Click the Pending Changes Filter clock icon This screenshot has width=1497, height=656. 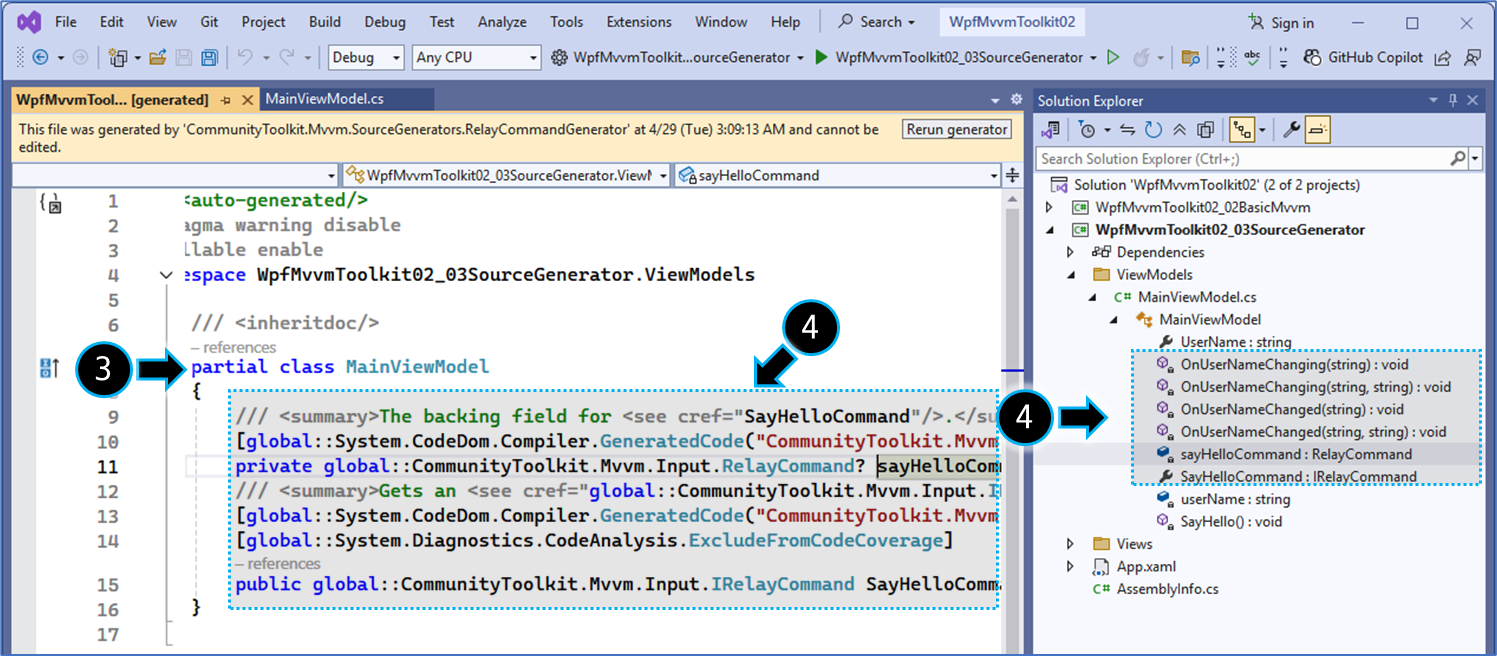pyautogui.click(x=1087, y=129)
